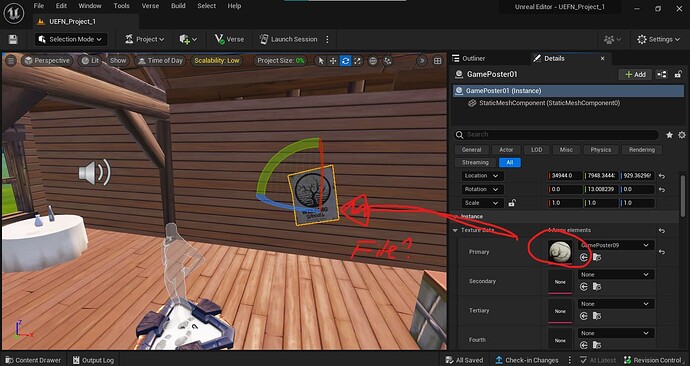Open viewport layout grid button
690x366 pixels.
pos(437,61)
